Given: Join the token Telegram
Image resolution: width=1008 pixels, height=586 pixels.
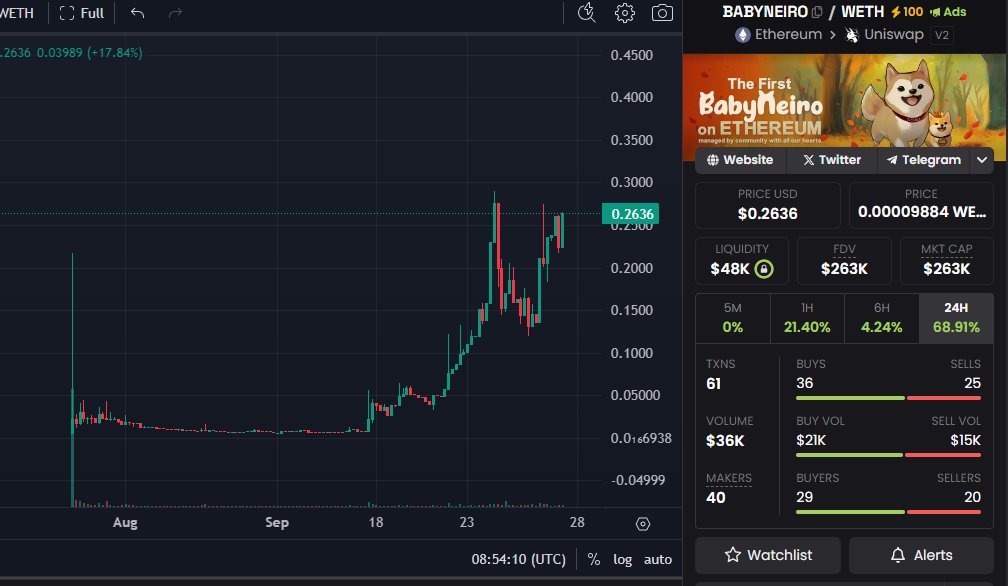Looking at the screenshot, I should (923, 160).
